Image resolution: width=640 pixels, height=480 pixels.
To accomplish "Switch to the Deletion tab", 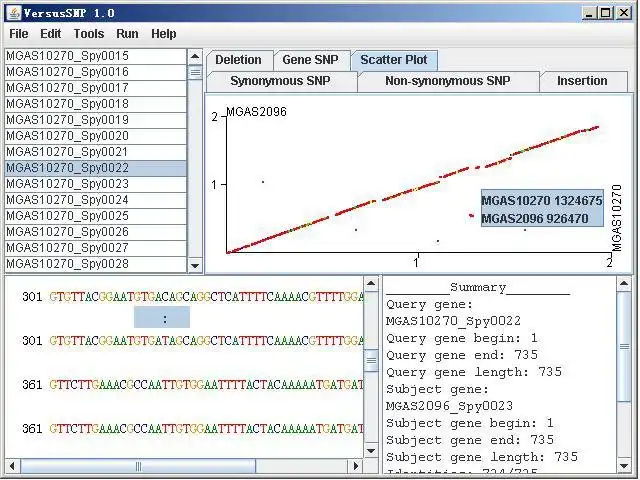I will (239, 60).
